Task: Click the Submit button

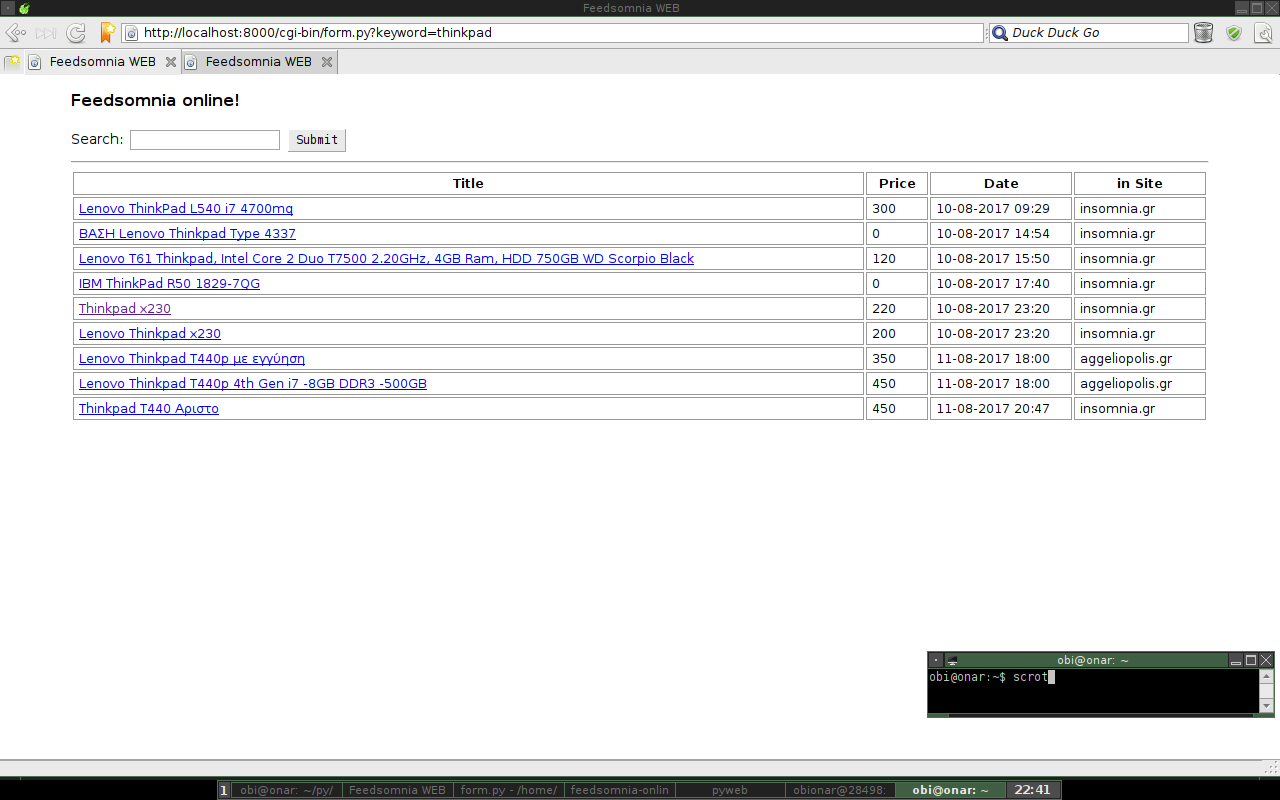Action: tap(317, 140)
